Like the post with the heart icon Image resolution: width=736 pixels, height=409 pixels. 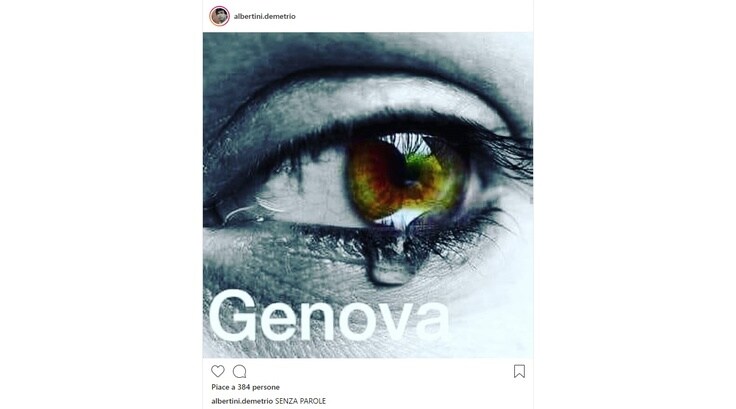pos(218,371)
